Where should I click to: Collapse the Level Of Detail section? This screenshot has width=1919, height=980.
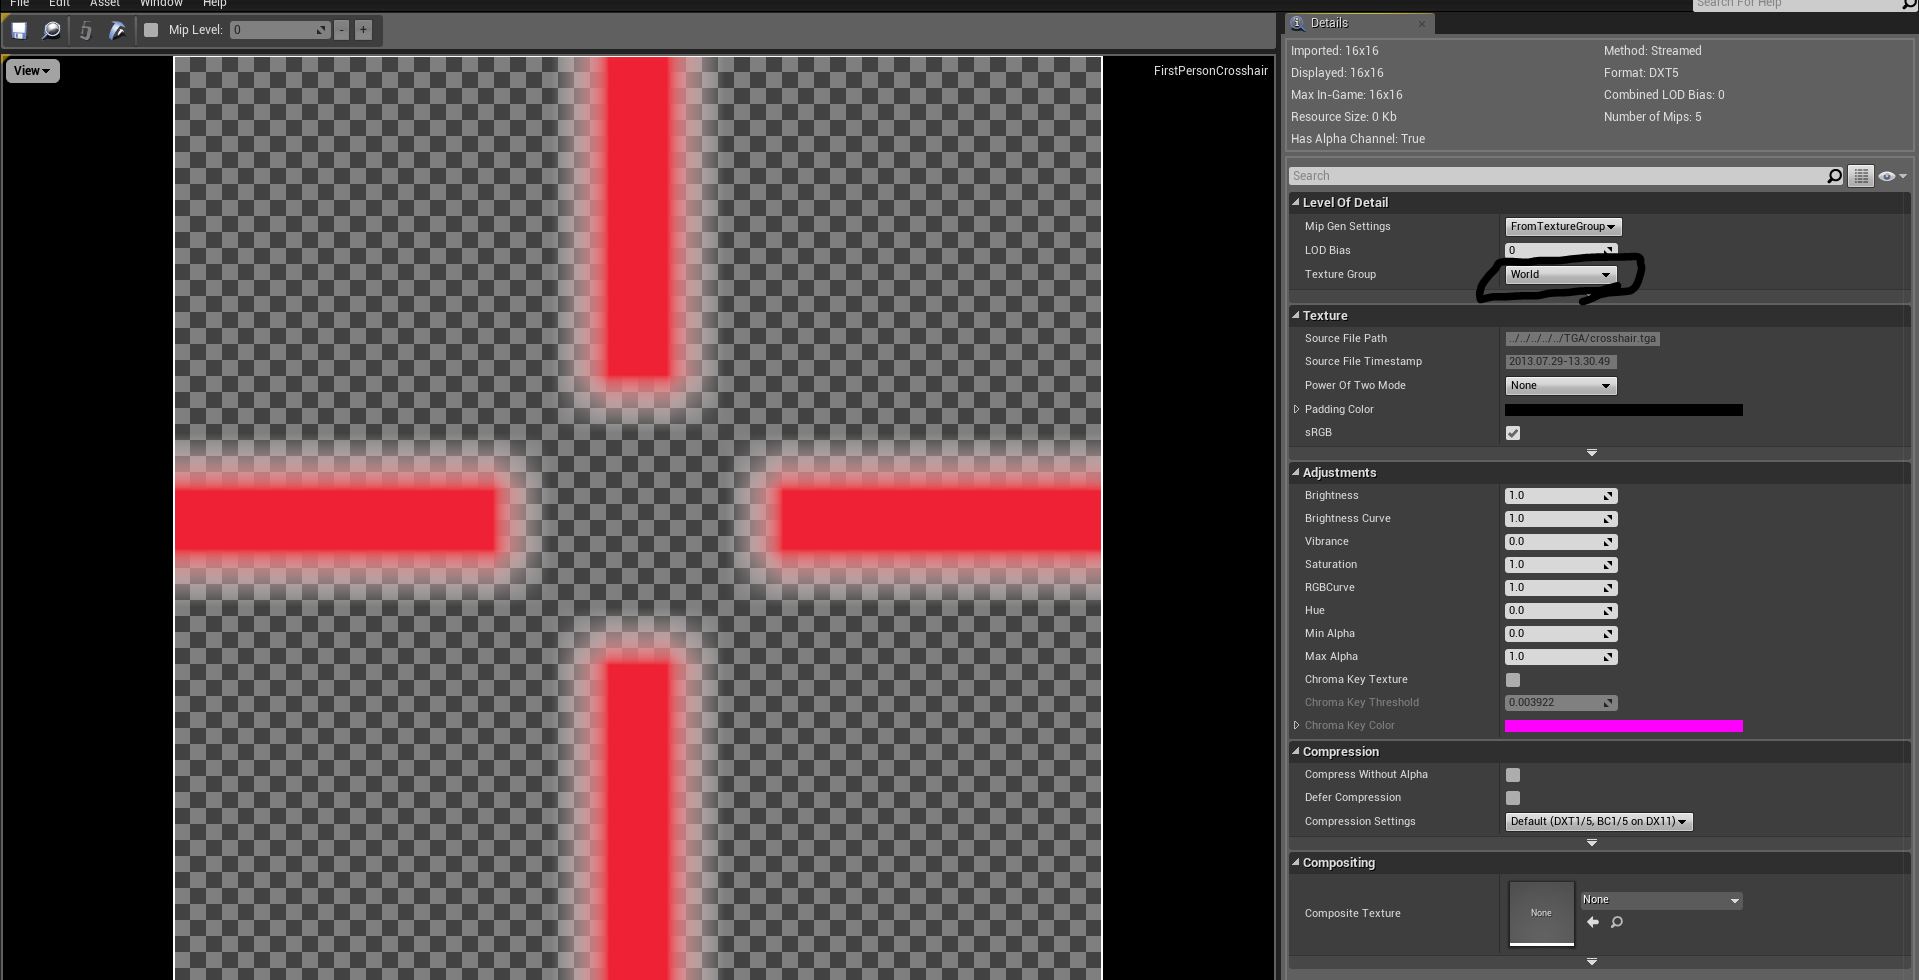tap(1296, 202)
